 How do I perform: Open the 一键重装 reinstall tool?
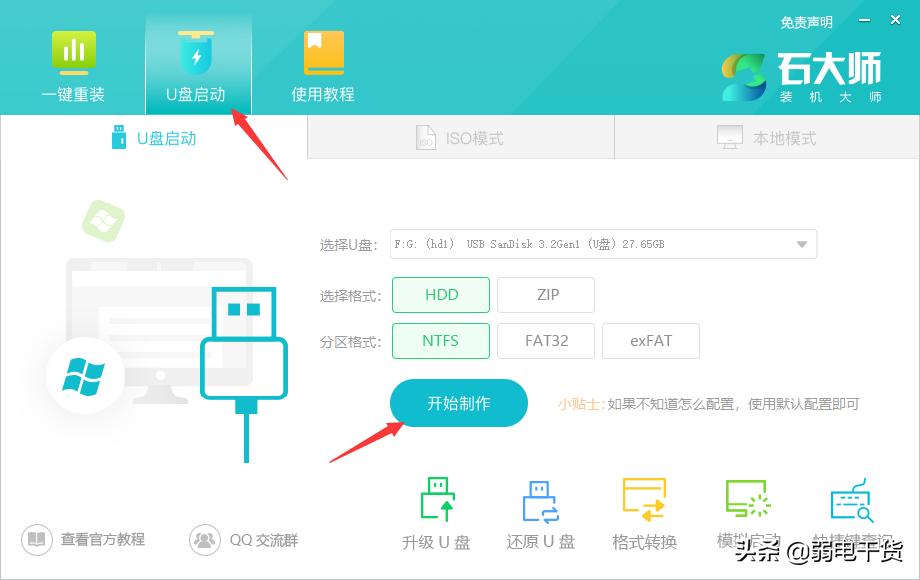coord(72,63)
